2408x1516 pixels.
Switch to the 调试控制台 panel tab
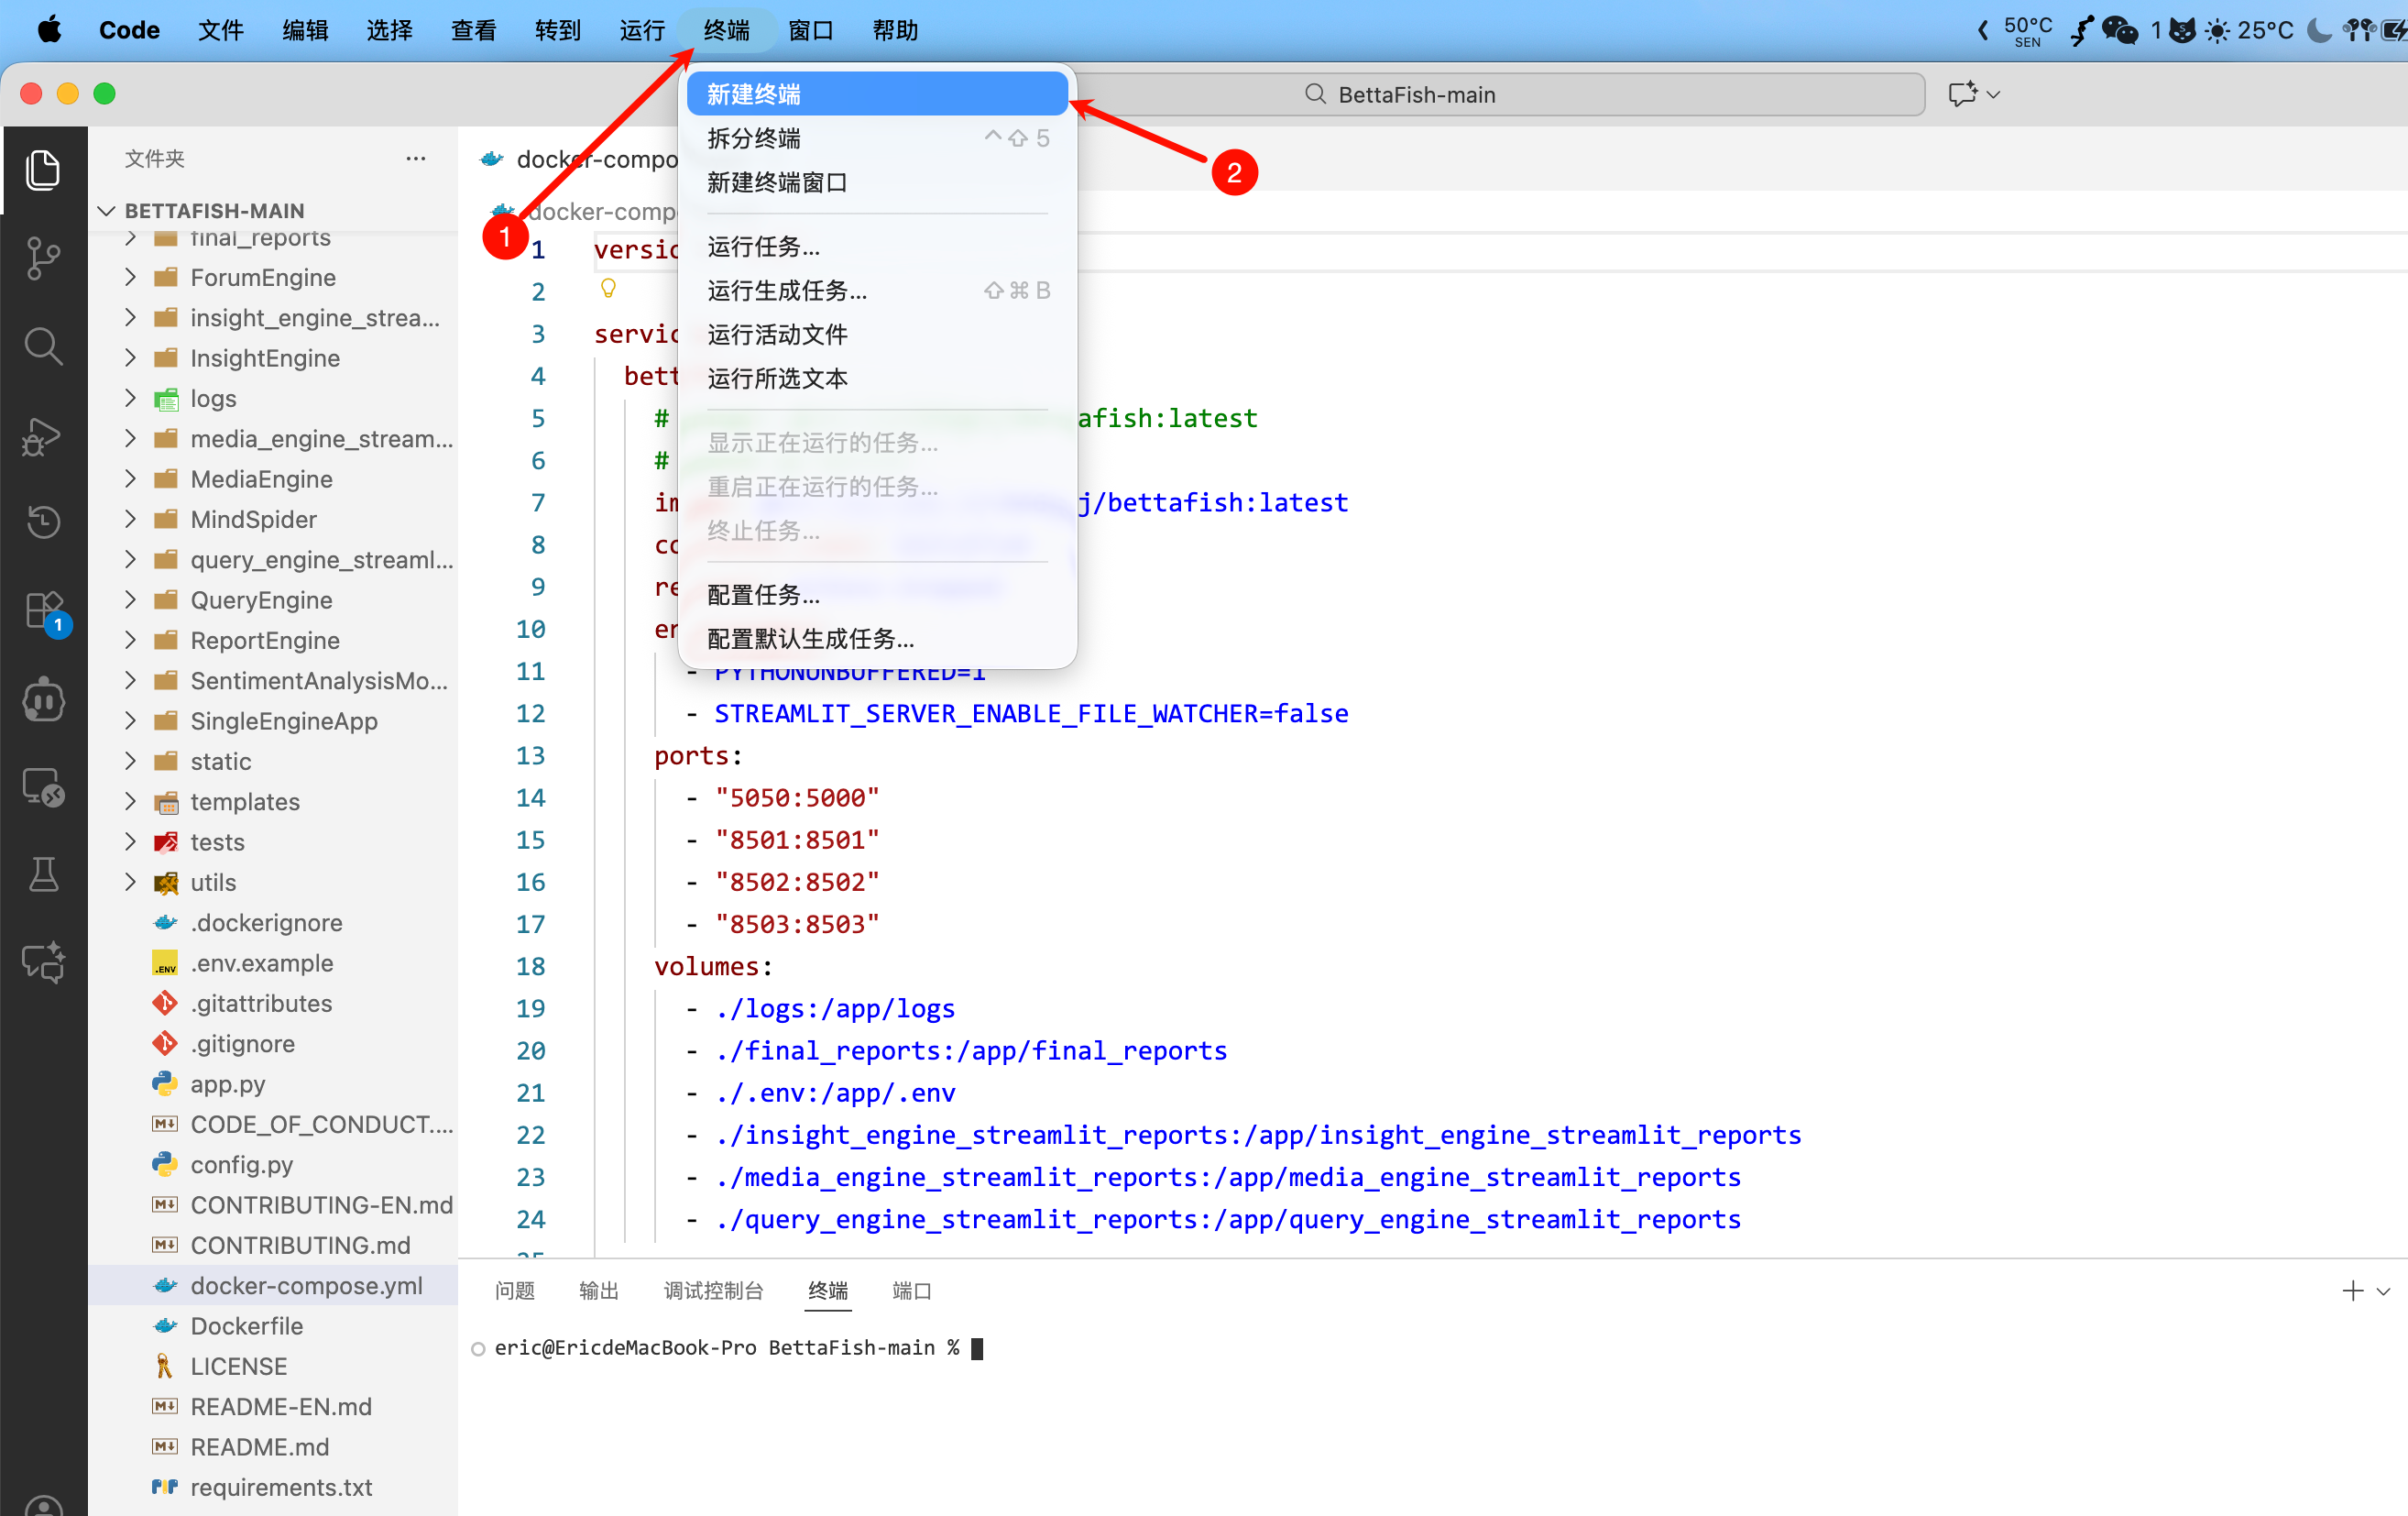713,1291
